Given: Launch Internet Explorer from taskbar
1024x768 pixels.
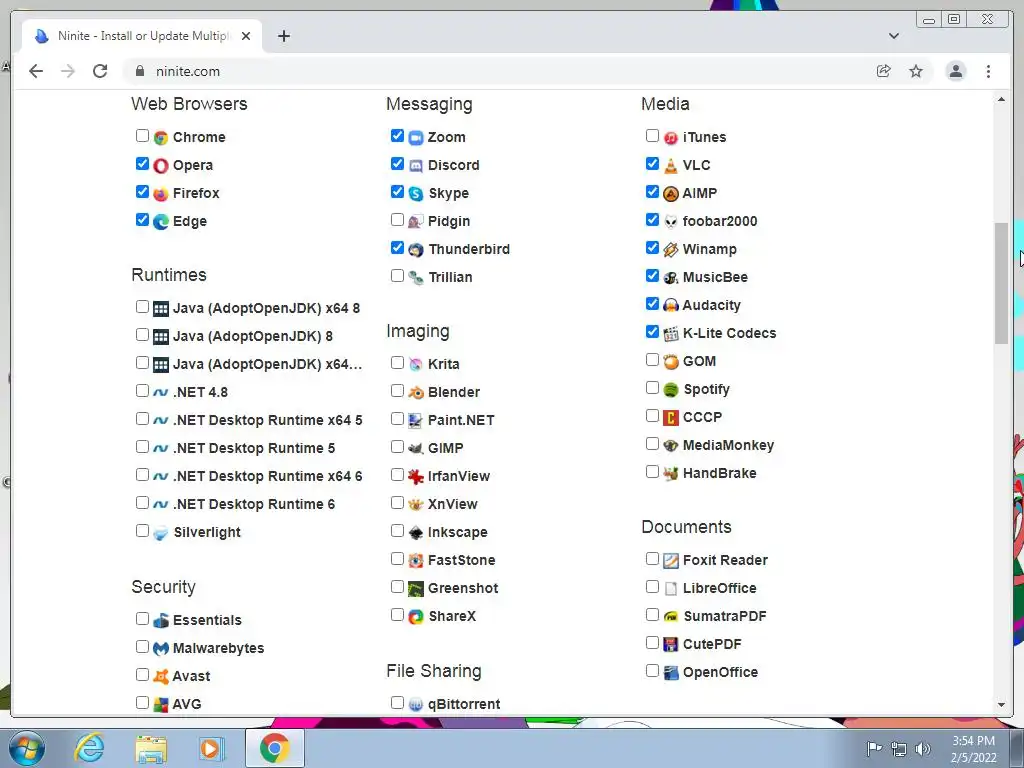Looking at the screenshot, I should (89, 748).
